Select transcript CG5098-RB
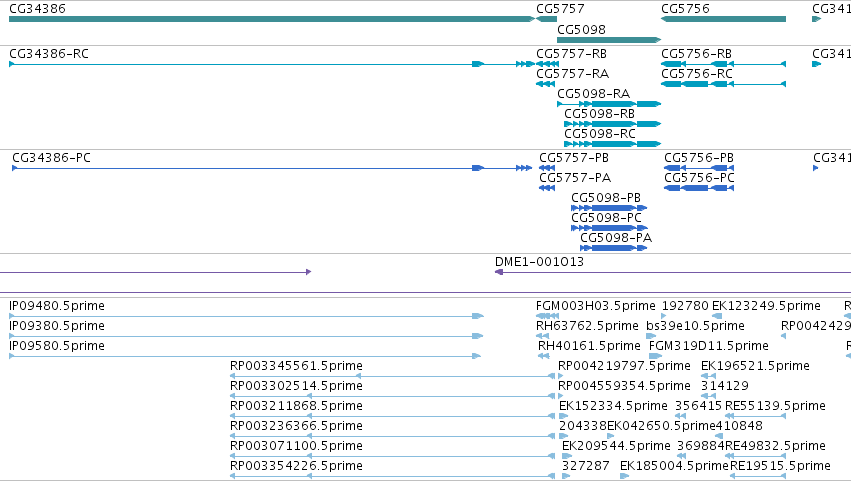 point(599,114)
